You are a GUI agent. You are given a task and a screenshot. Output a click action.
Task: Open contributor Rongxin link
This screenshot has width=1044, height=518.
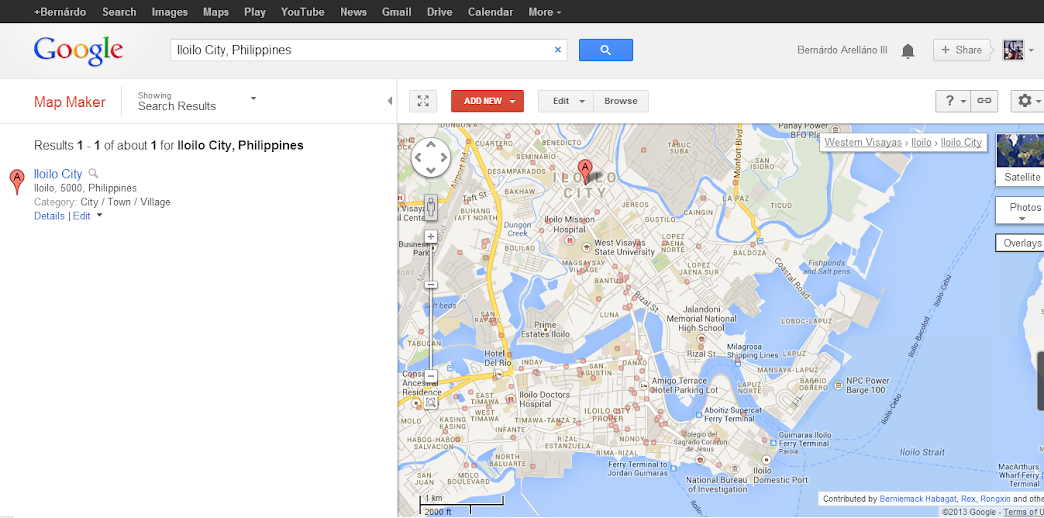point(995,499)
